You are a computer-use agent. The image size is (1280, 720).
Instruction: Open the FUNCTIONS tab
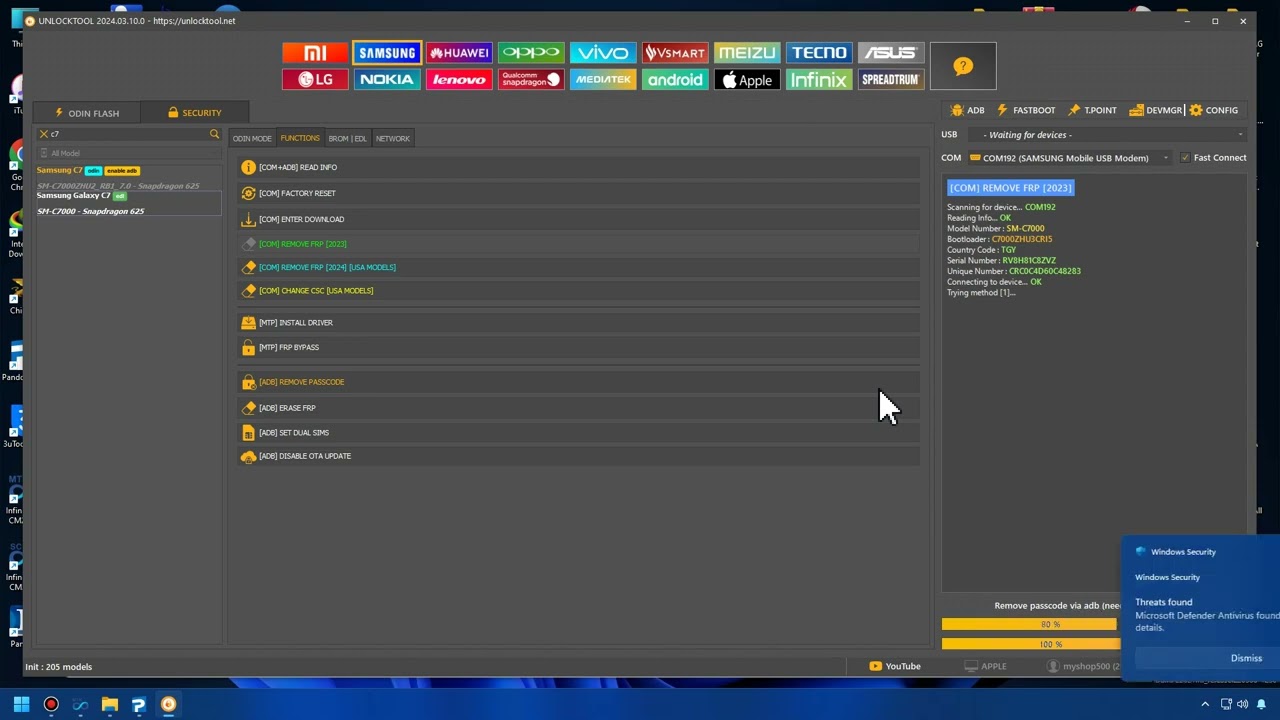click(300, 138)
